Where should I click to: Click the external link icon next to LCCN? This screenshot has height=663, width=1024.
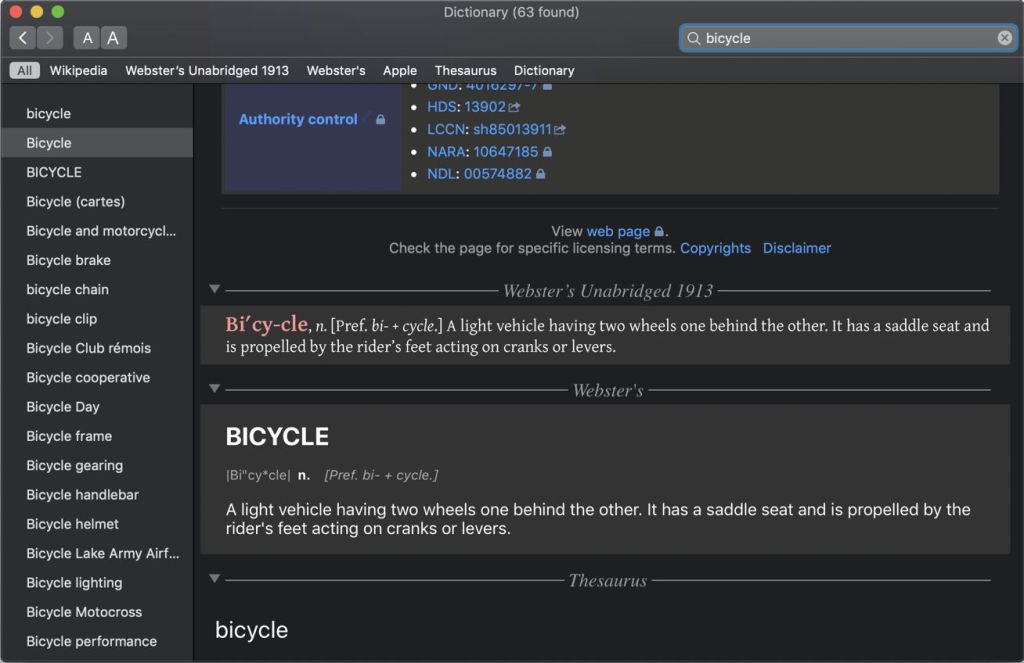[560, 130]
